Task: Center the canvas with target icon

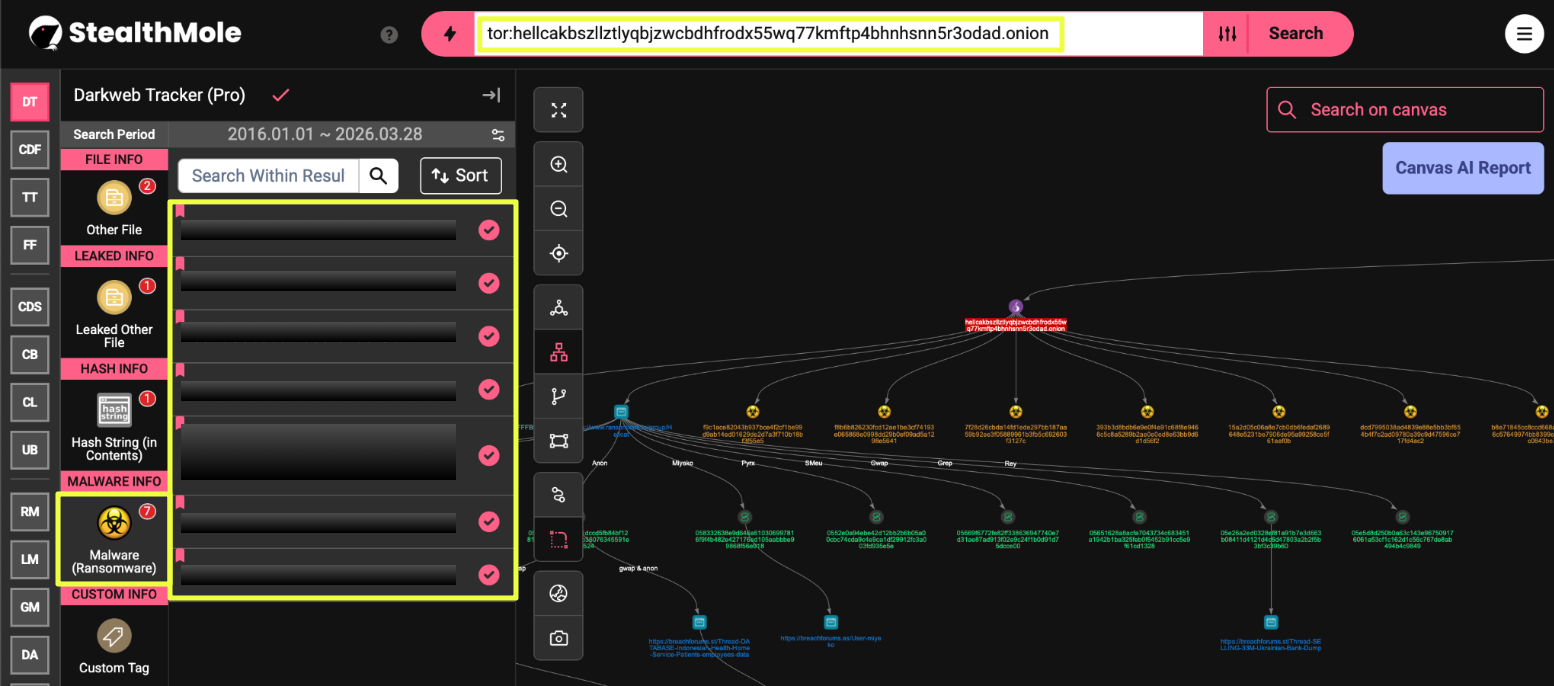Action: pos(559,253)
